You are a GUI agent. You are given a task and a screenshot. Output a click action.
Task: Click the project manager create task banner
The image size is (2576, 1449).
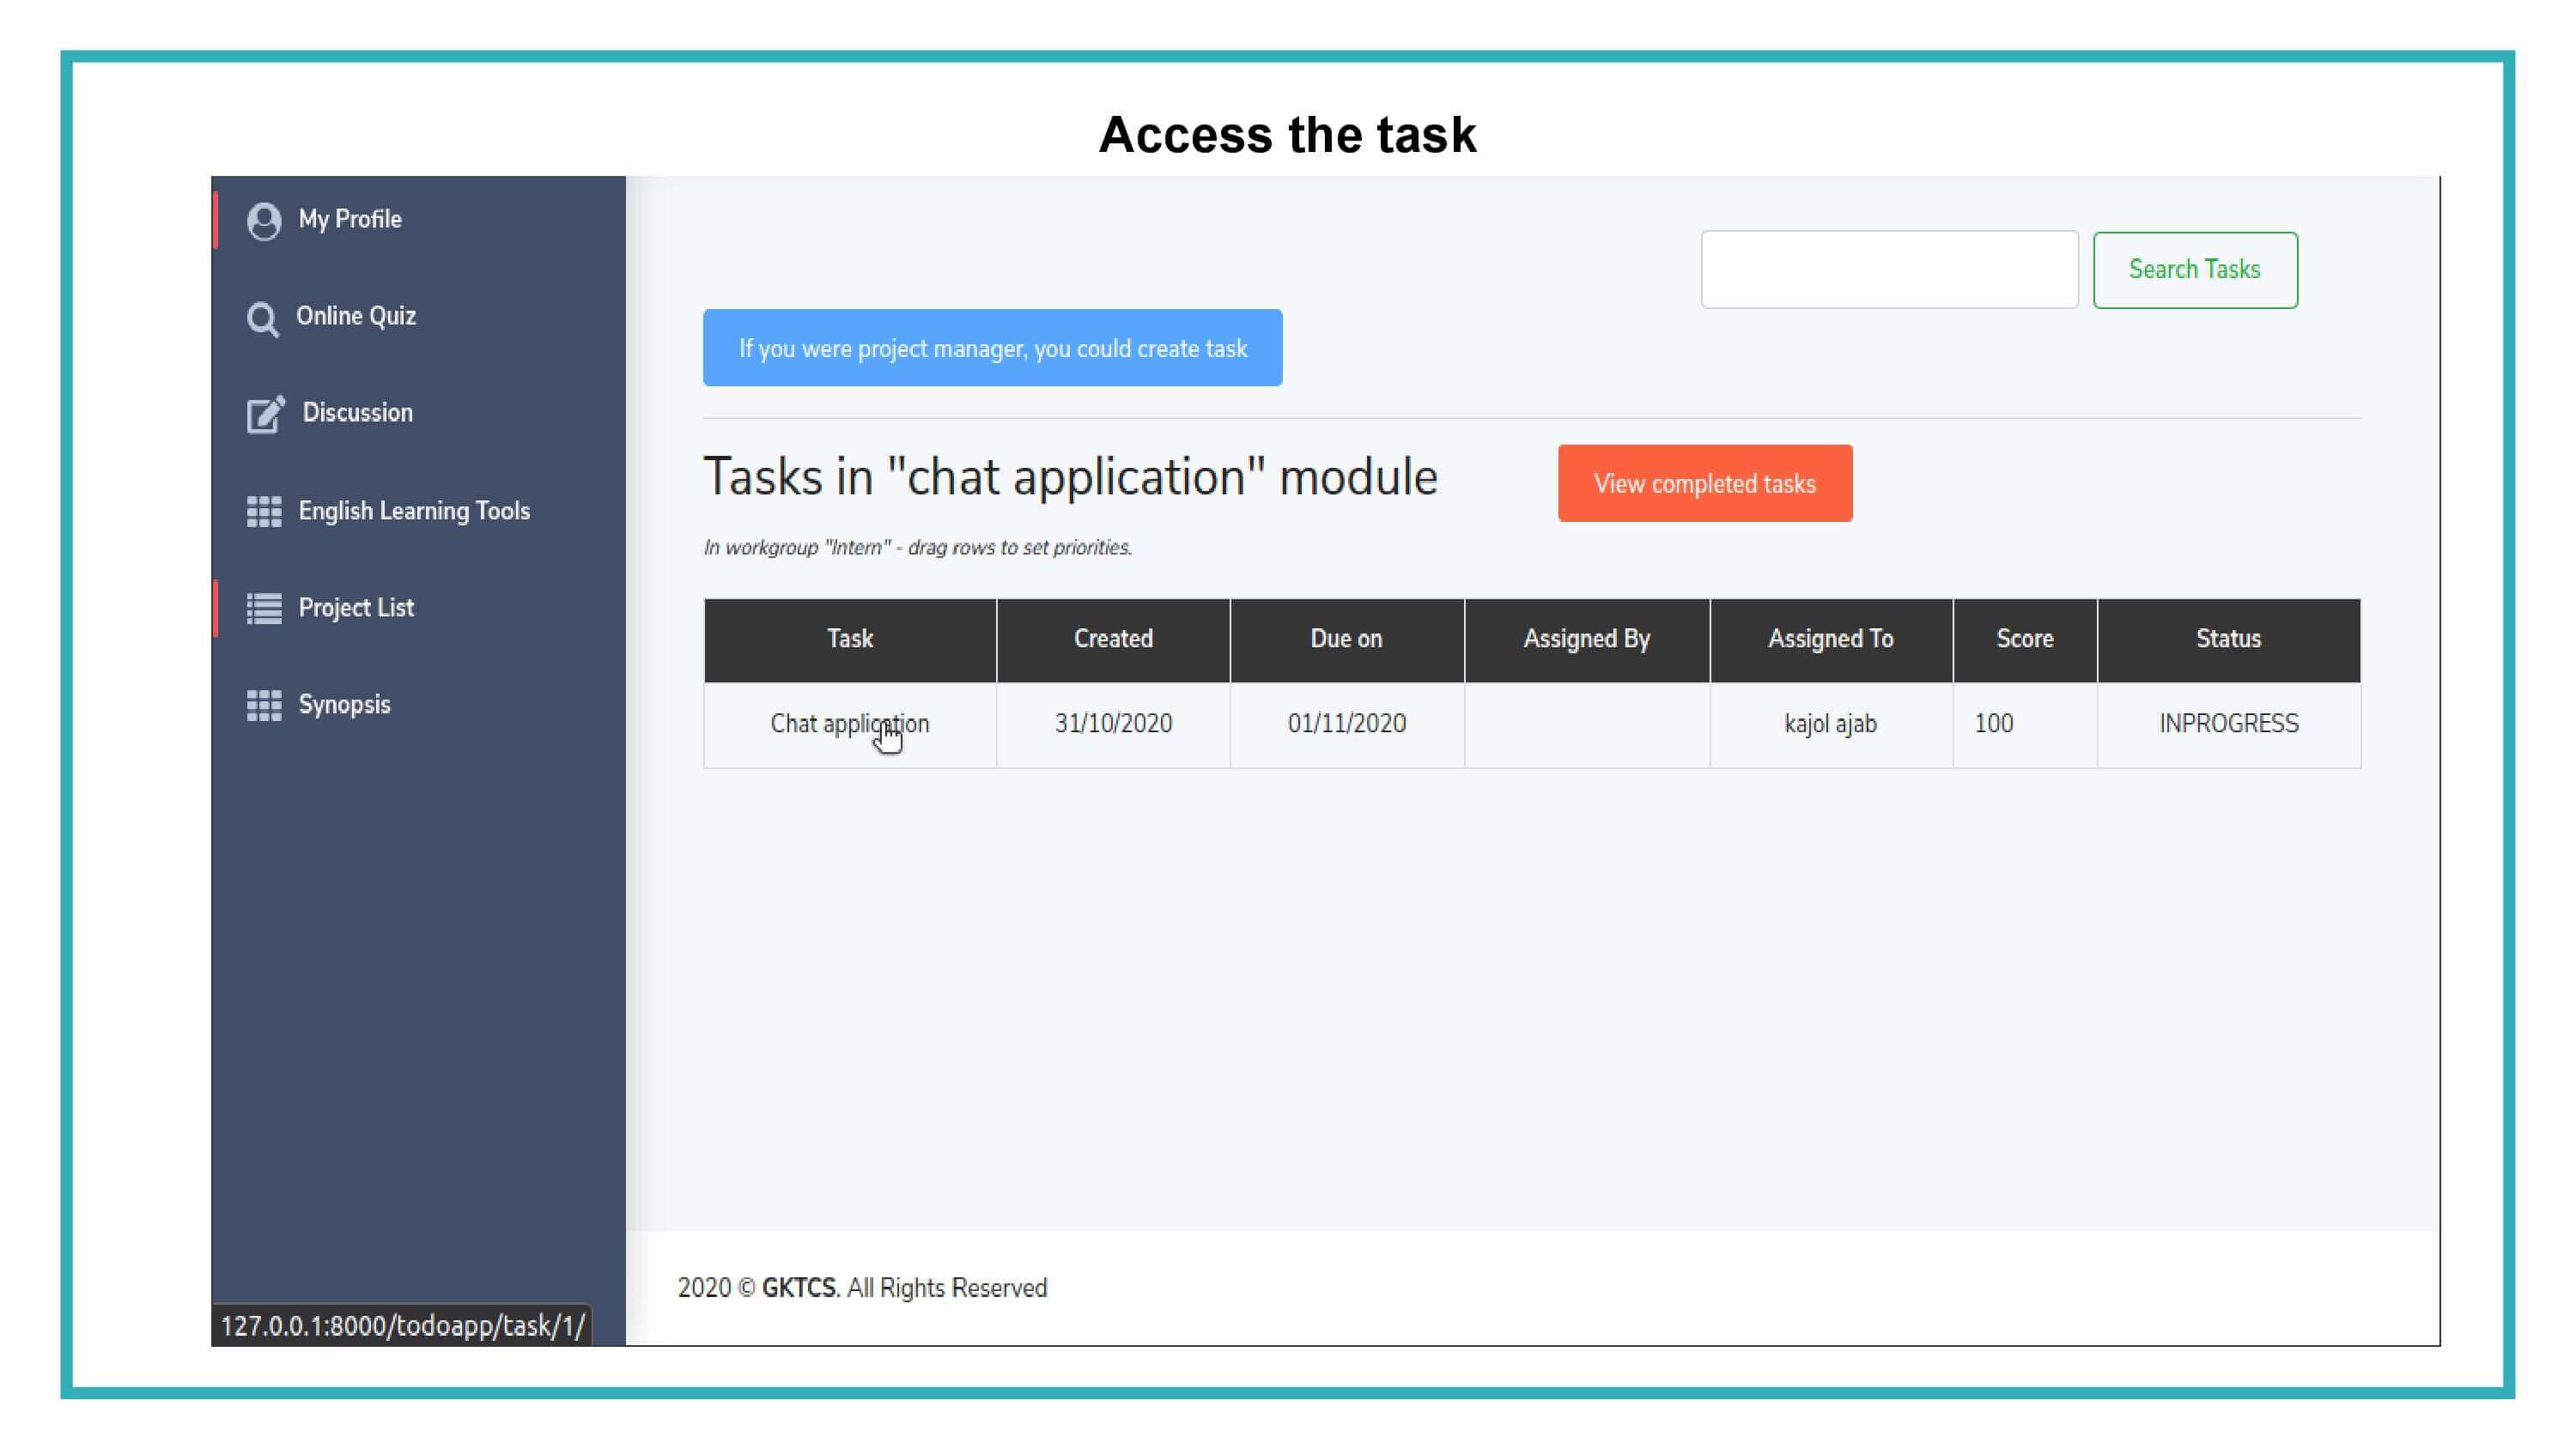[x=992, y=348]
